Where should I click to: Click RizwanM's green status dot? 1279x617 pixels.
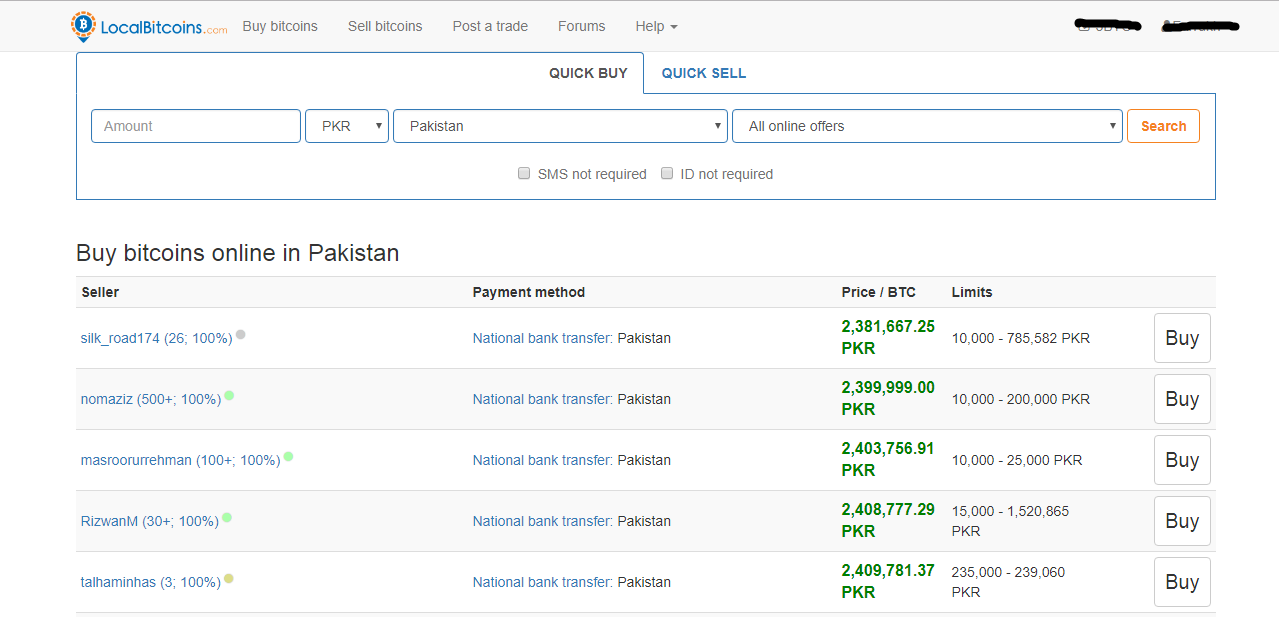[227, 518]
